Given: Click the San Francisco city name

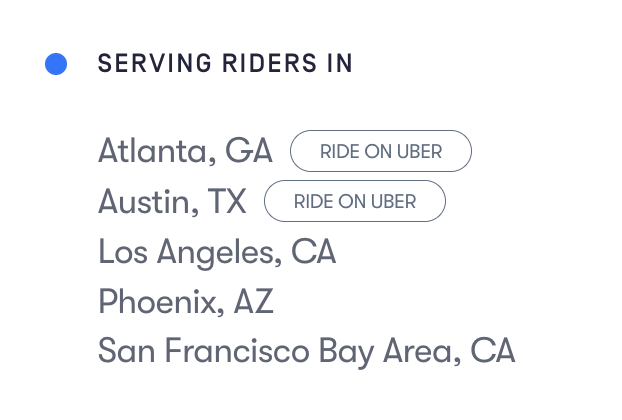Looking at the screenshot, I should pos(204,352).
